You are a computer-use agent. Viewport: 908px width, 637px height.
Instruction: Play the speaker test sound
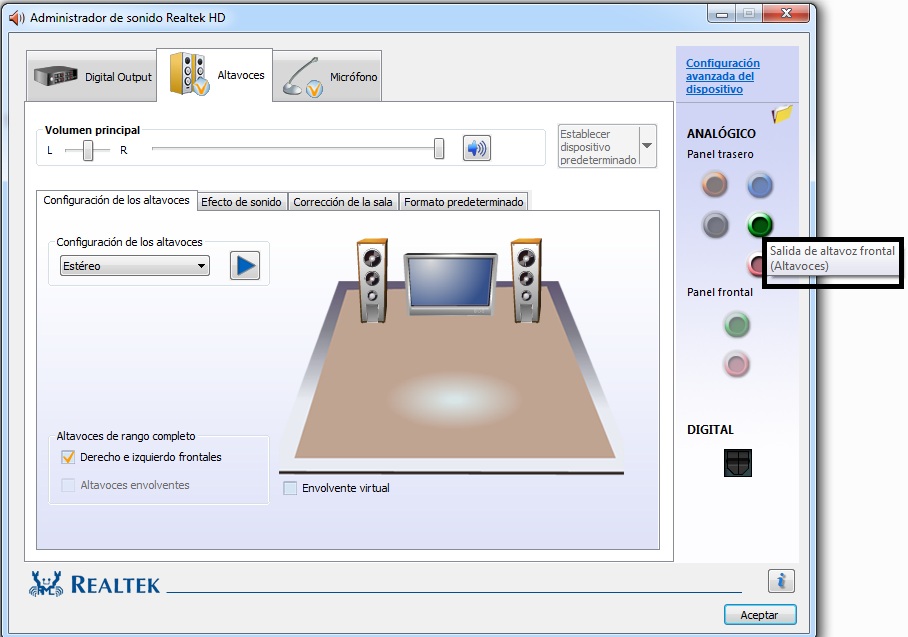click(x=245, y=266)
